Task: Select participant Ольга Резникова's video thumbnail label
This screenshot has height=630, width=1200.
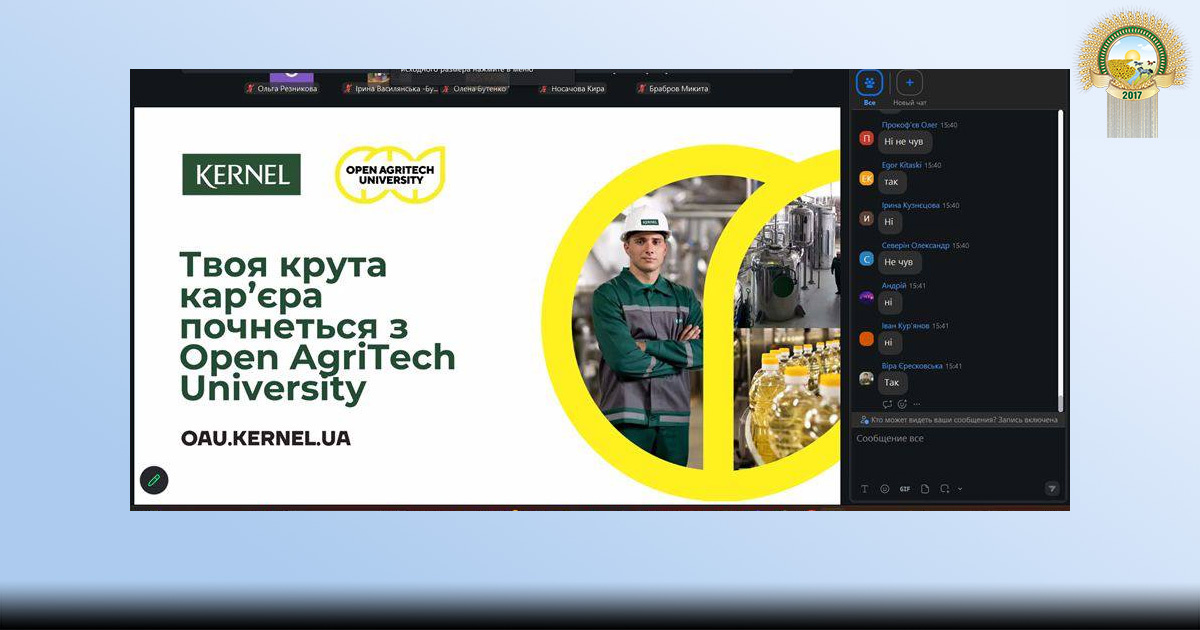Action: tap(286, 89)
